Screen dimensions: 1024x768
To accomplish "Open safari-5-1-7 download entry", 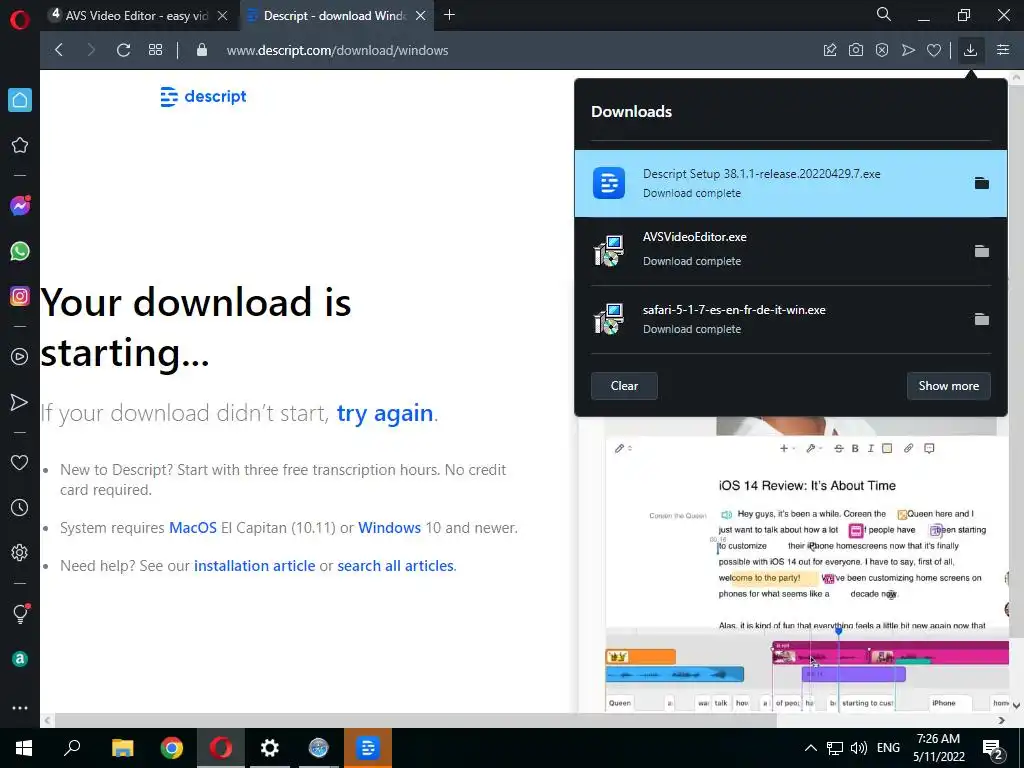I will click(790, 319).
